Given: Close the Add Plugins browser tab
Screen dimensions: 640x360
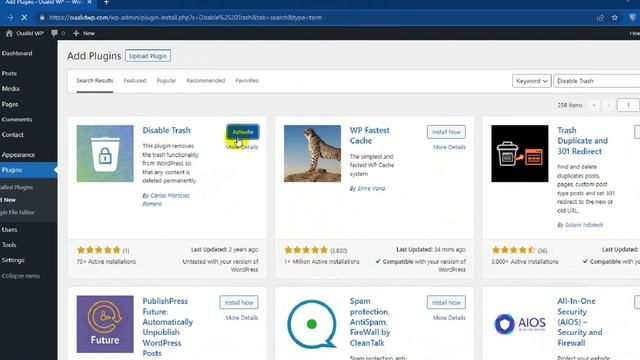Looking at the screenshot, I should pyautogui.click(x=90, y=2).
